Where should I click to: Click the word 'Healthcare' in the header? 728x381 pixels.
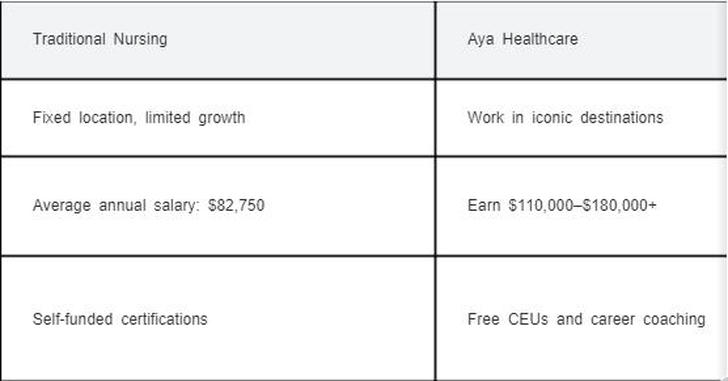click(540, 39)
